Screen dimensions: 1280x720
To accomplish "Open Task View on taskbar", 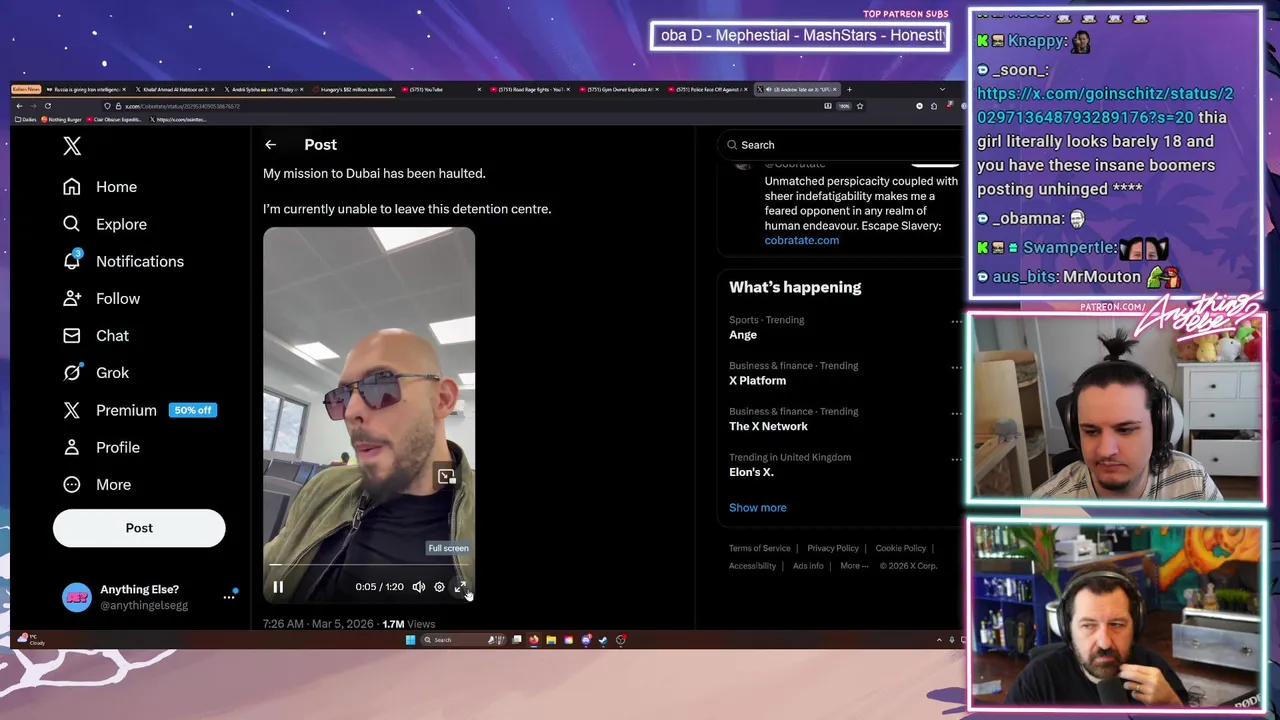I will (517, 640).
